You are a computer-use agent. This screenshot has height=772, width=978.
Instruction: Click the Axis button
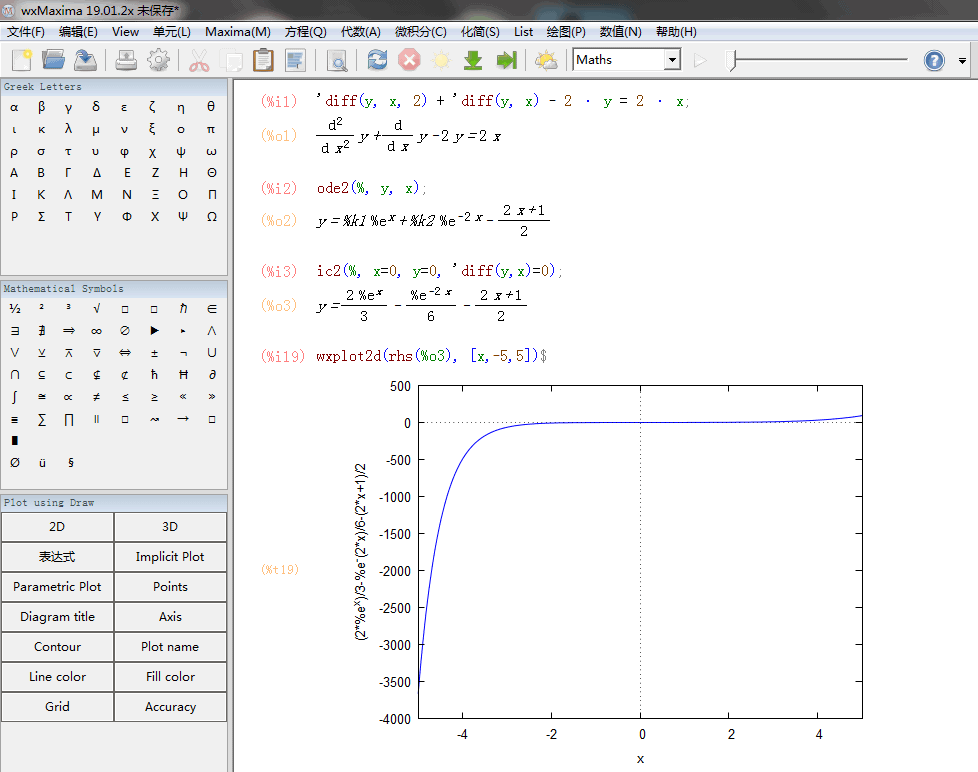tap(170, 617)
